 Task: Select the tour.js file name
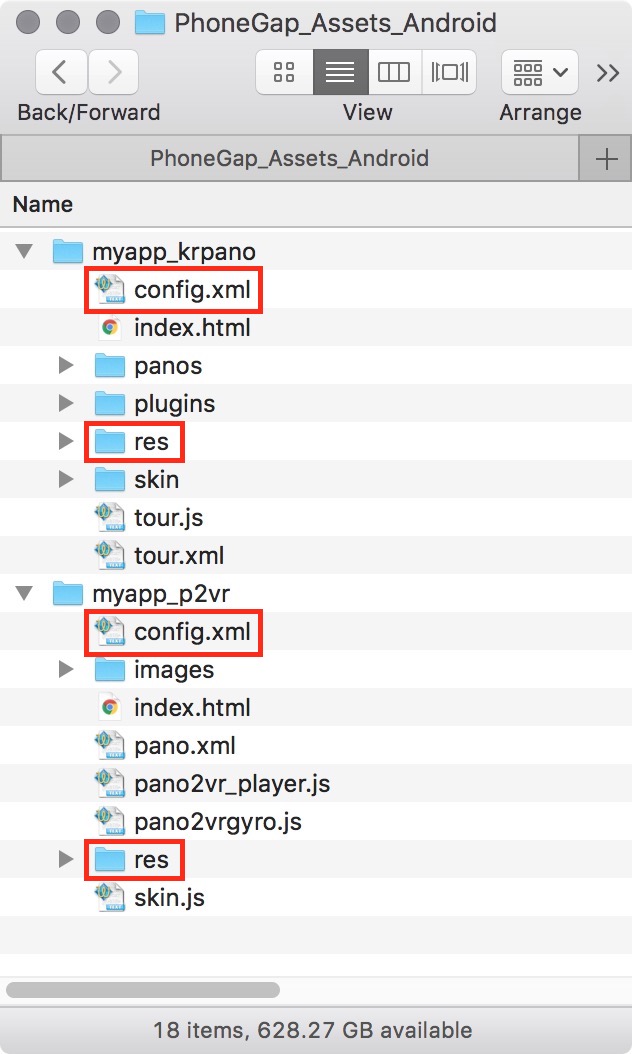coord(168,518)
